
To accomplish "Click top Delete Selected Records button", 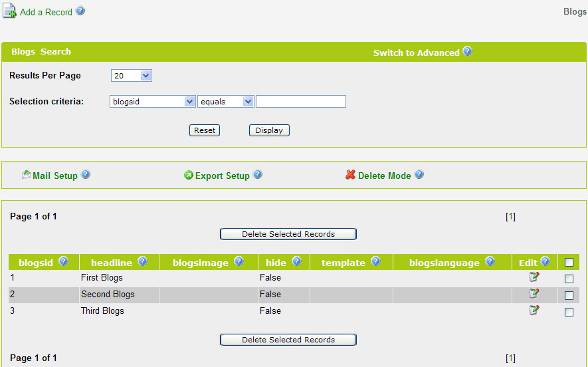I will [288, 234].
